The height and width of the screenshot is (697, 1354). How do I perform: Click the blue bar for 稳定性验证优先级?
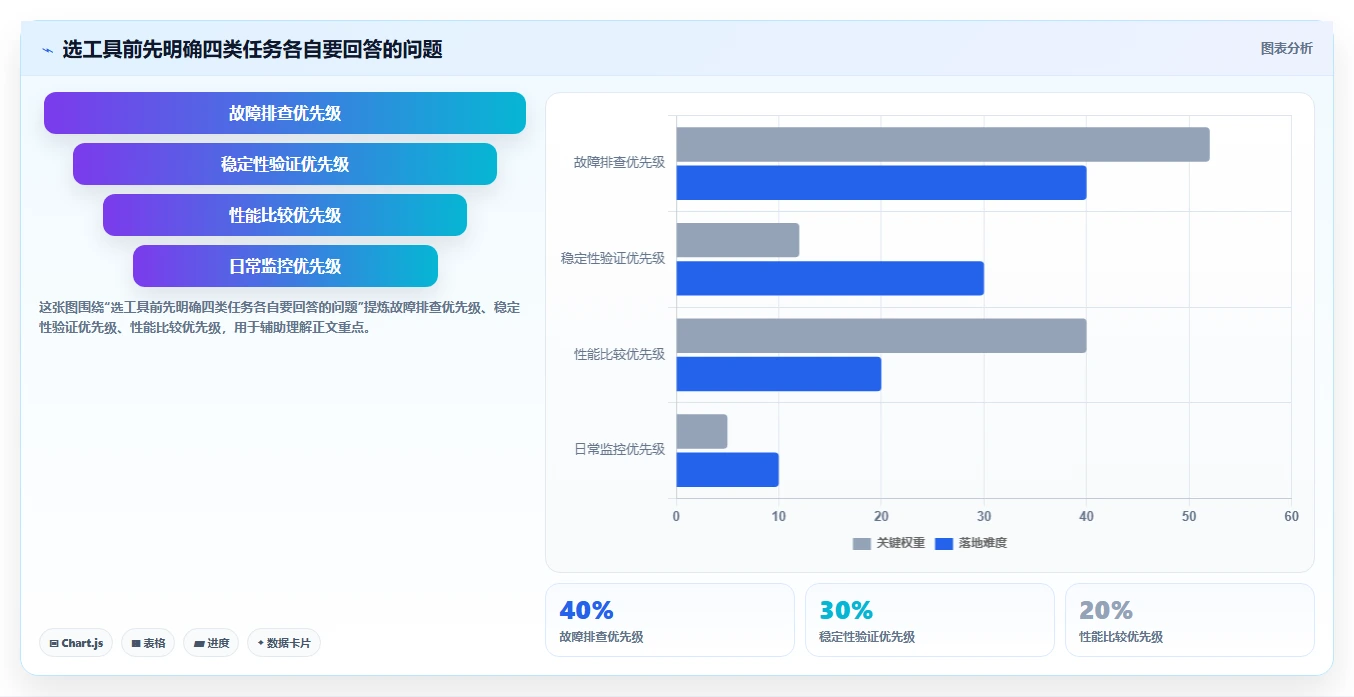830,278
